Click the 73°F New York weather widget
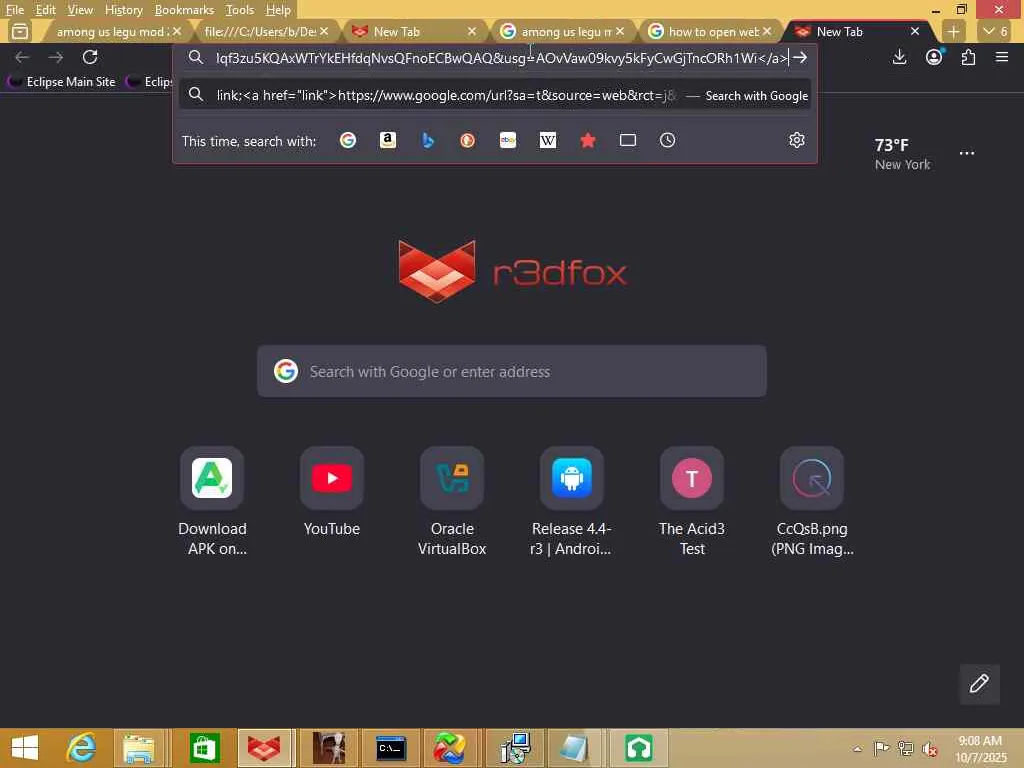Screen dimensions: 1024x768 (x=903, y=154)
